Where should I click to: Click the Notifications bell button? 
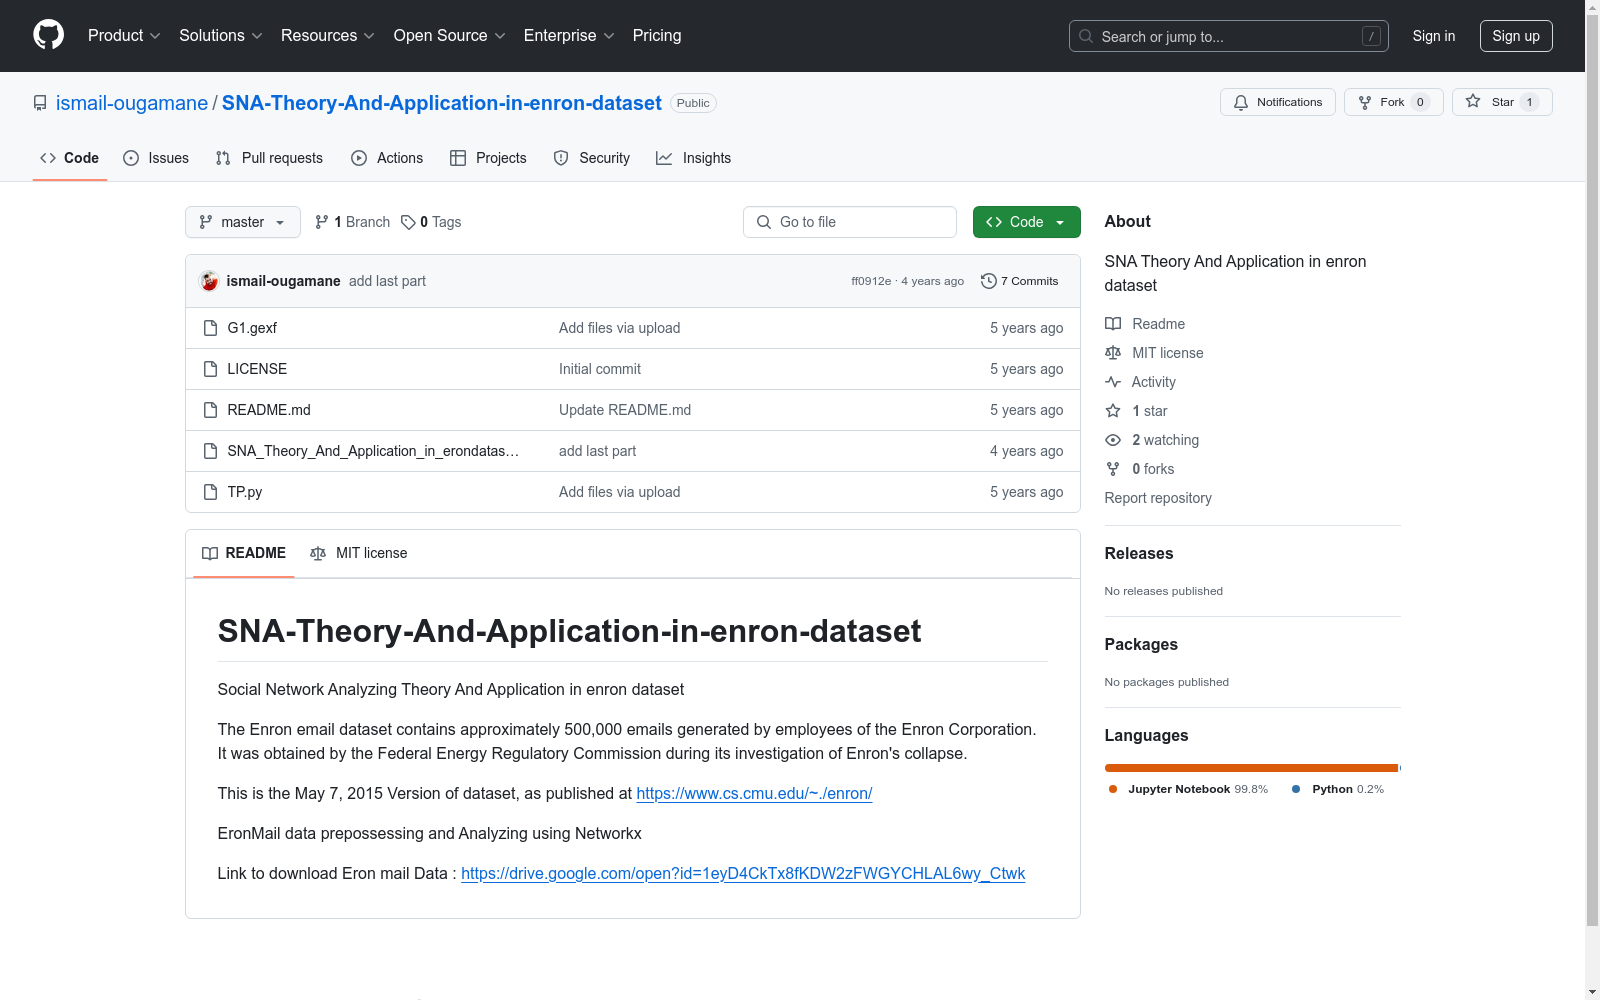[1278, 102]
